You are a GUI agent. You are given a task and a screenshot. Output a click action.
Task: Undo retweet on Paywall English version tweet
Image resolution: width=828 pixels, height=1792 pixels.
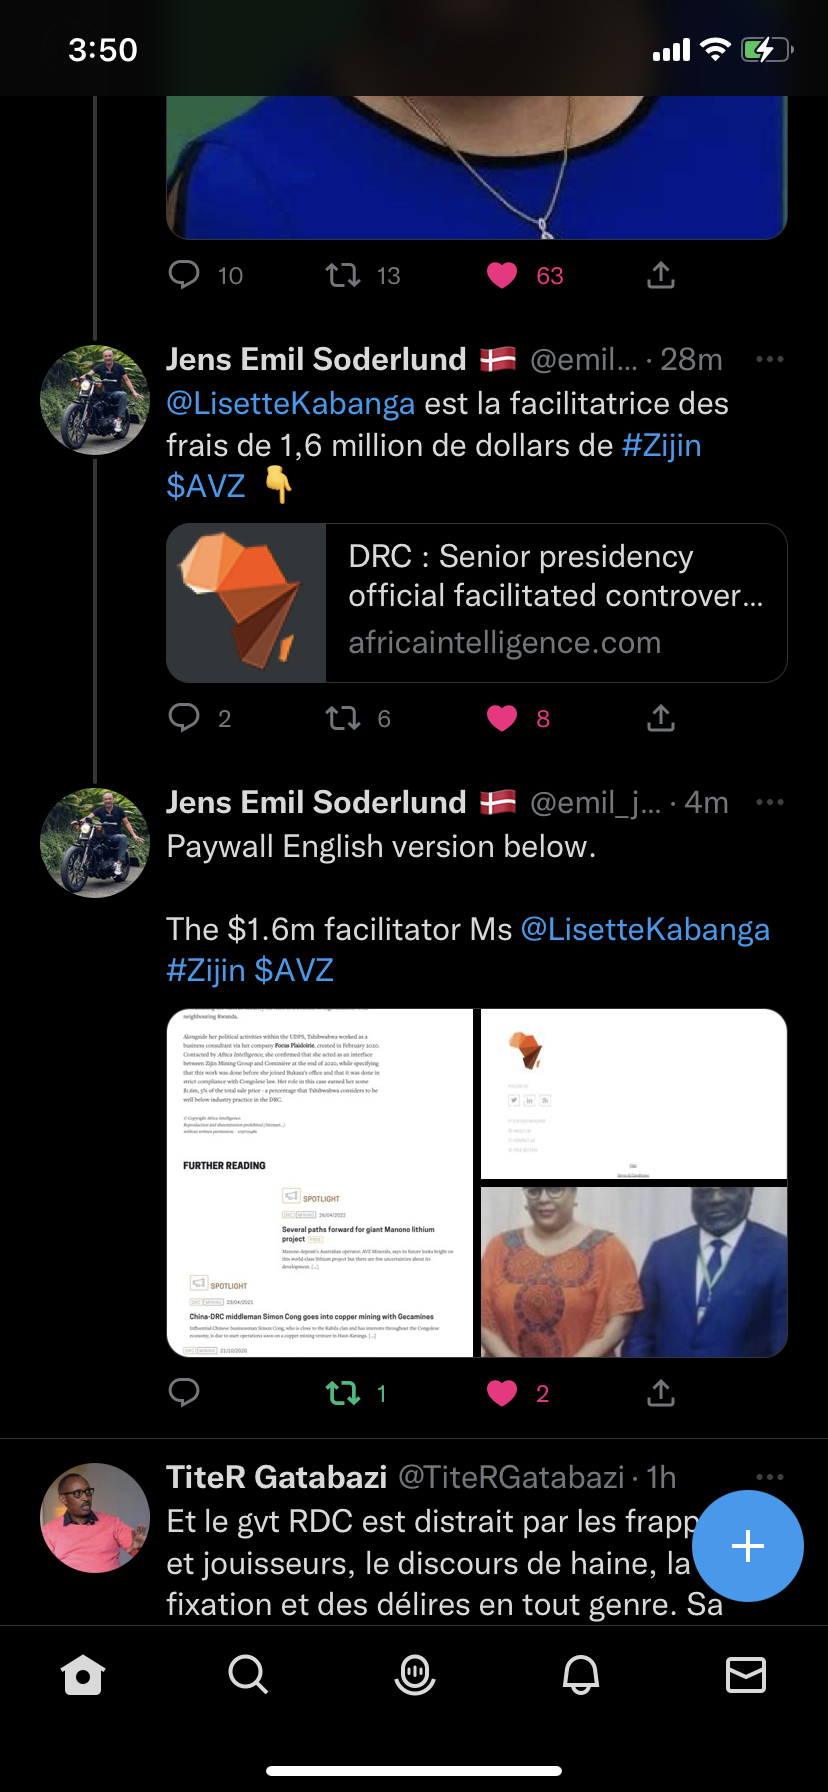343,1393
